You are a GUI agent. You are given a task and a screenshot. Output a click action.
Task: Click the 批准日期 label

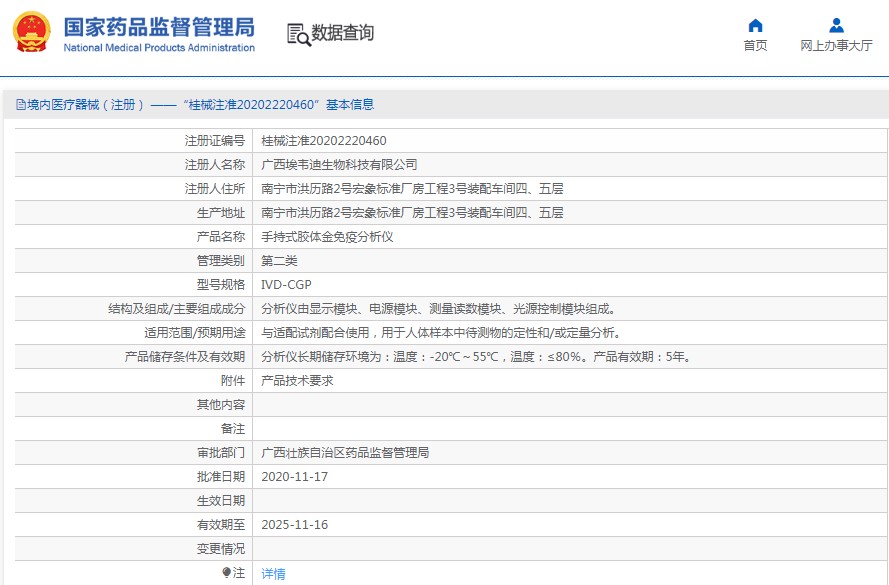(x=221, y=477)
